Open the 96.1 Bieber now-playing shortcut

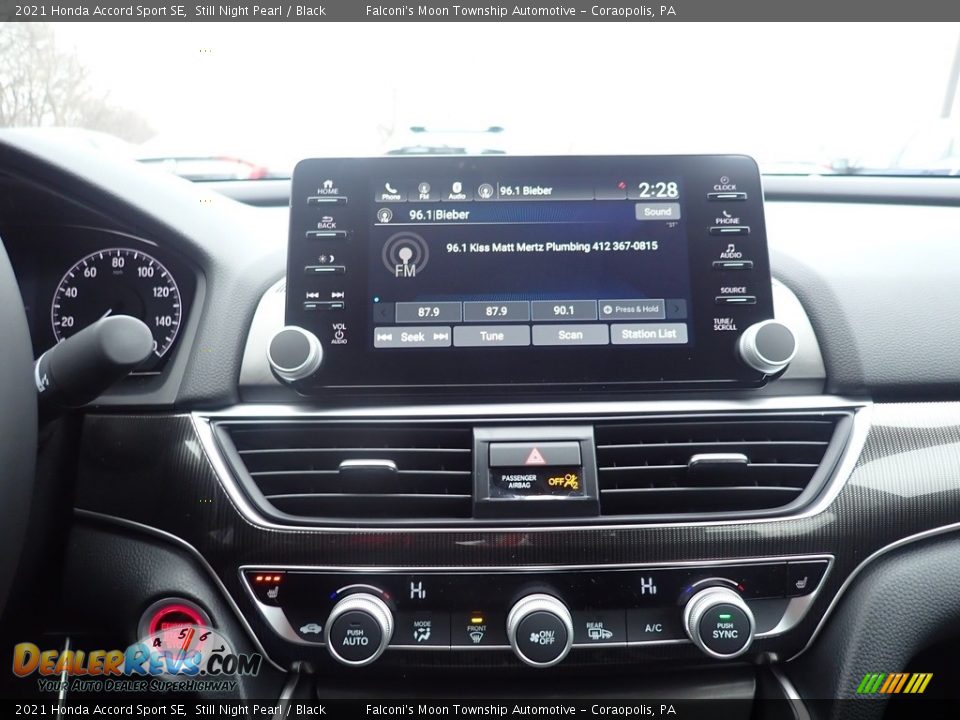[533, 191]
